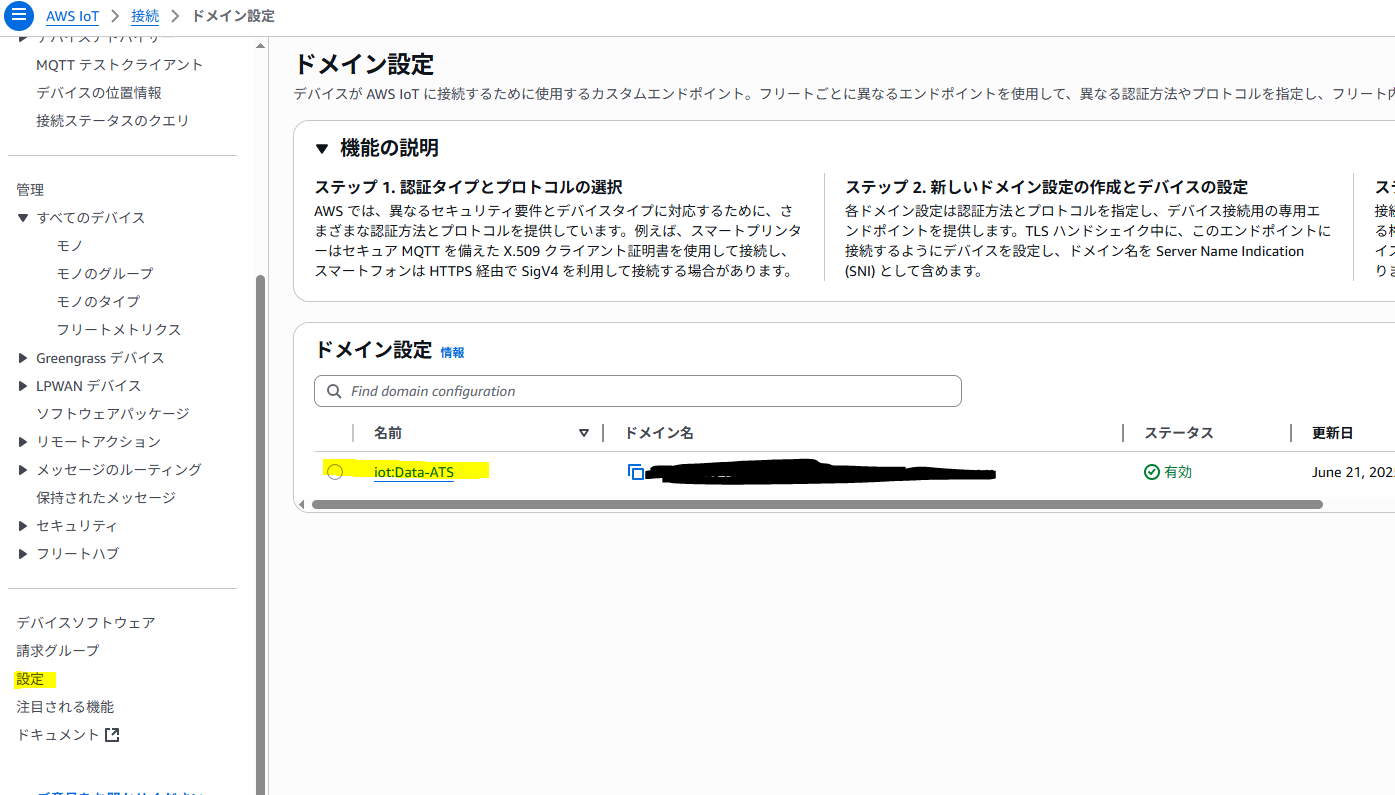The image size is (1395, 795).
Task: Open デバイスソフトウェア in the sidebar
Action: pyautogui.click(x=86, y=623)
